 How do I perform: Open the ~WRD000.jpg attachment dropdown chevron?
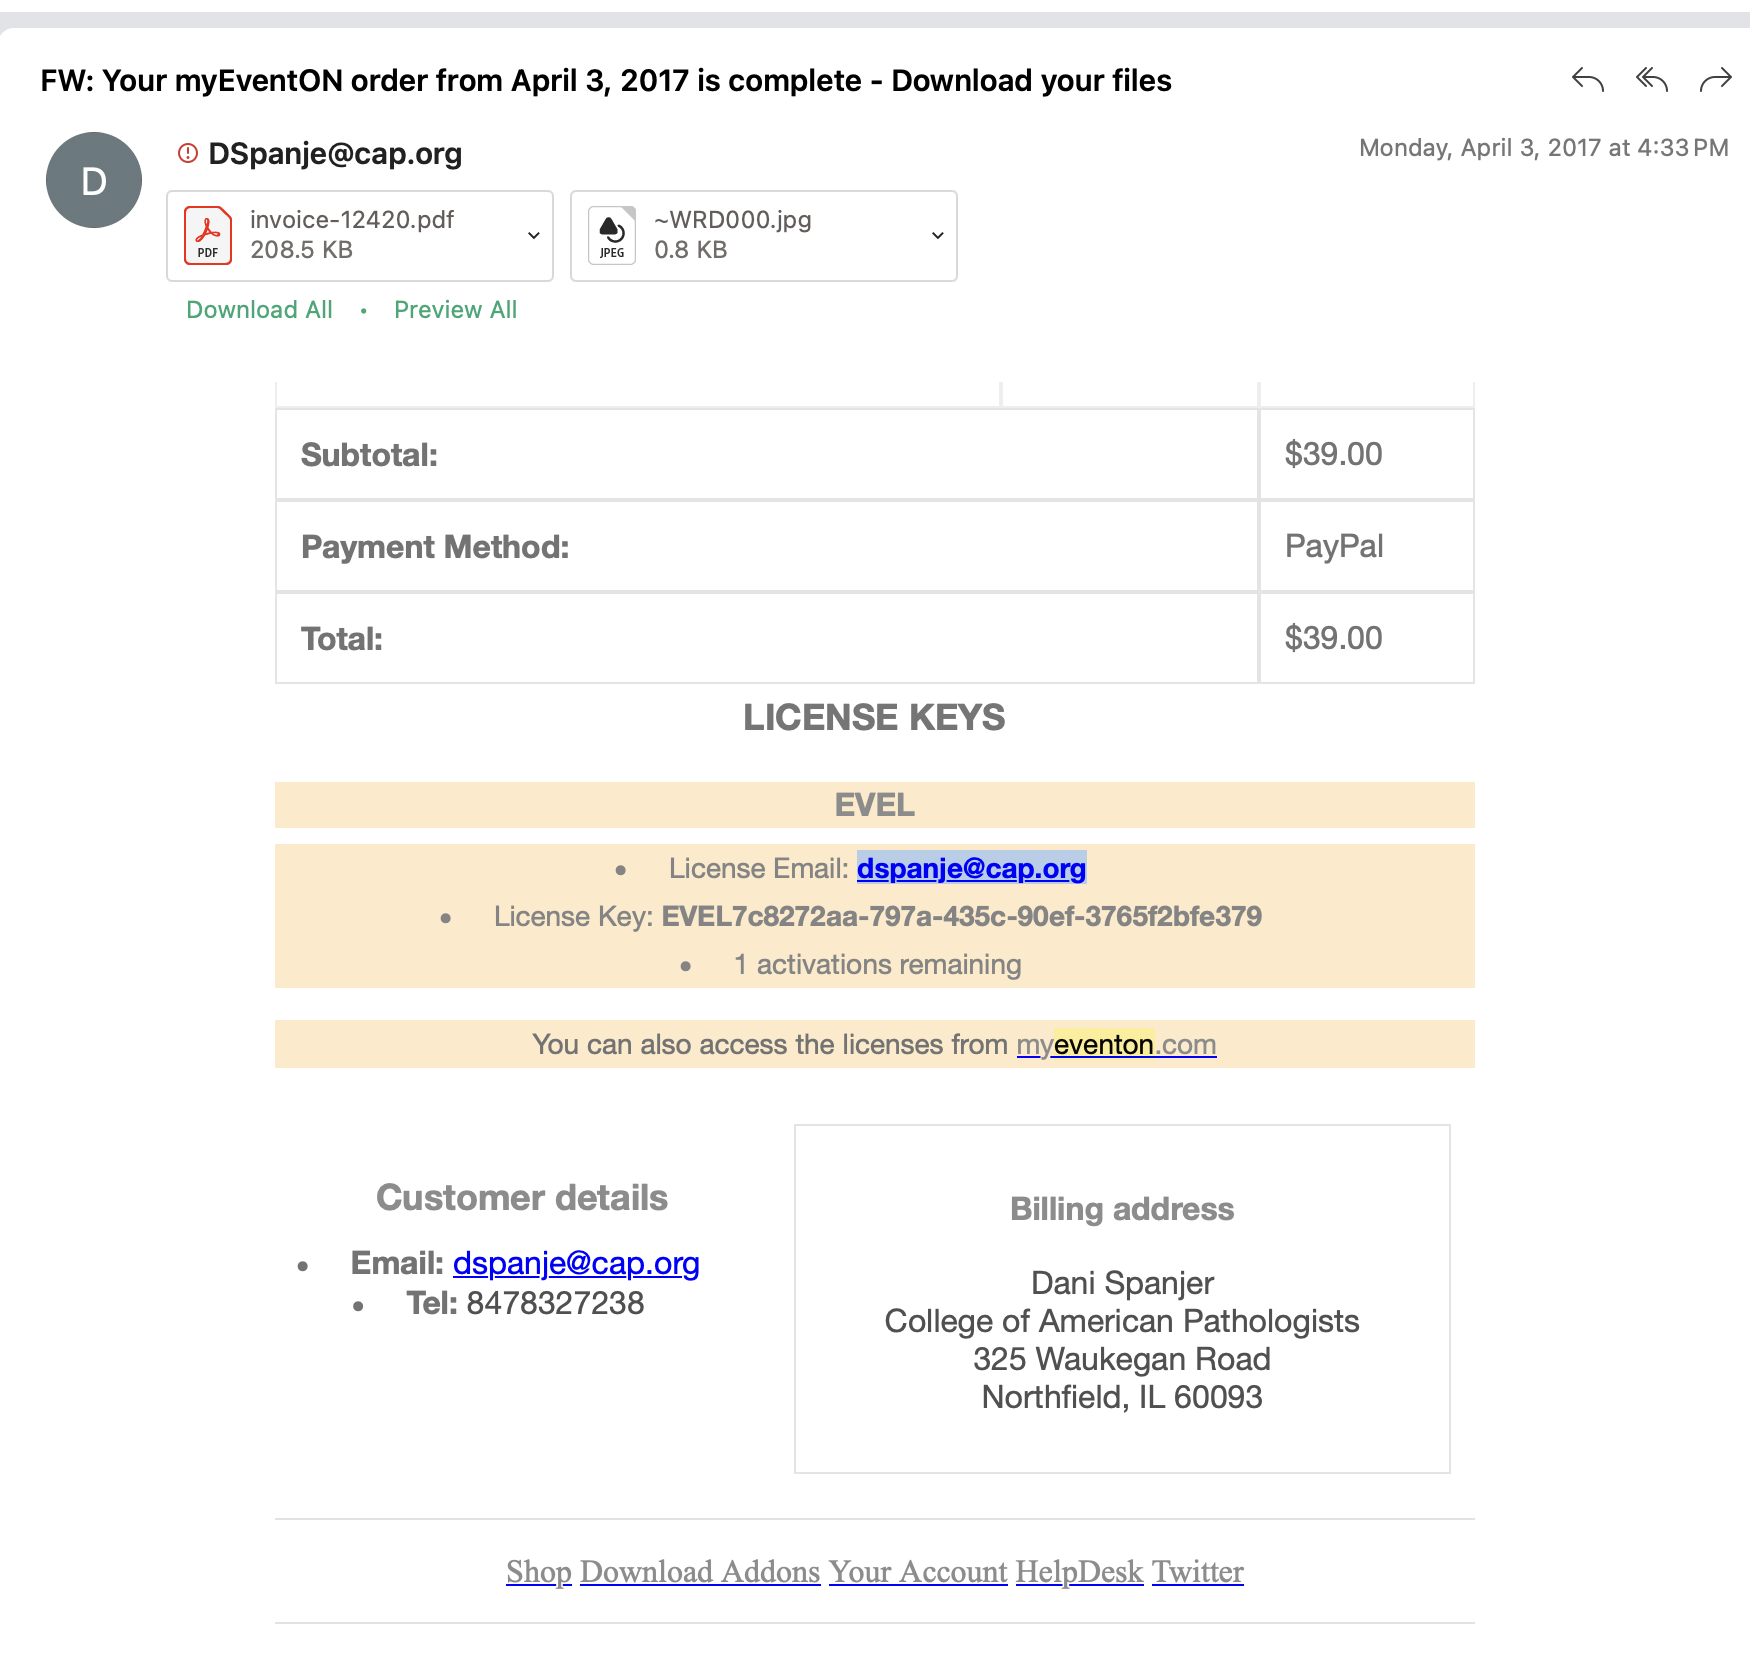point(937,236)
